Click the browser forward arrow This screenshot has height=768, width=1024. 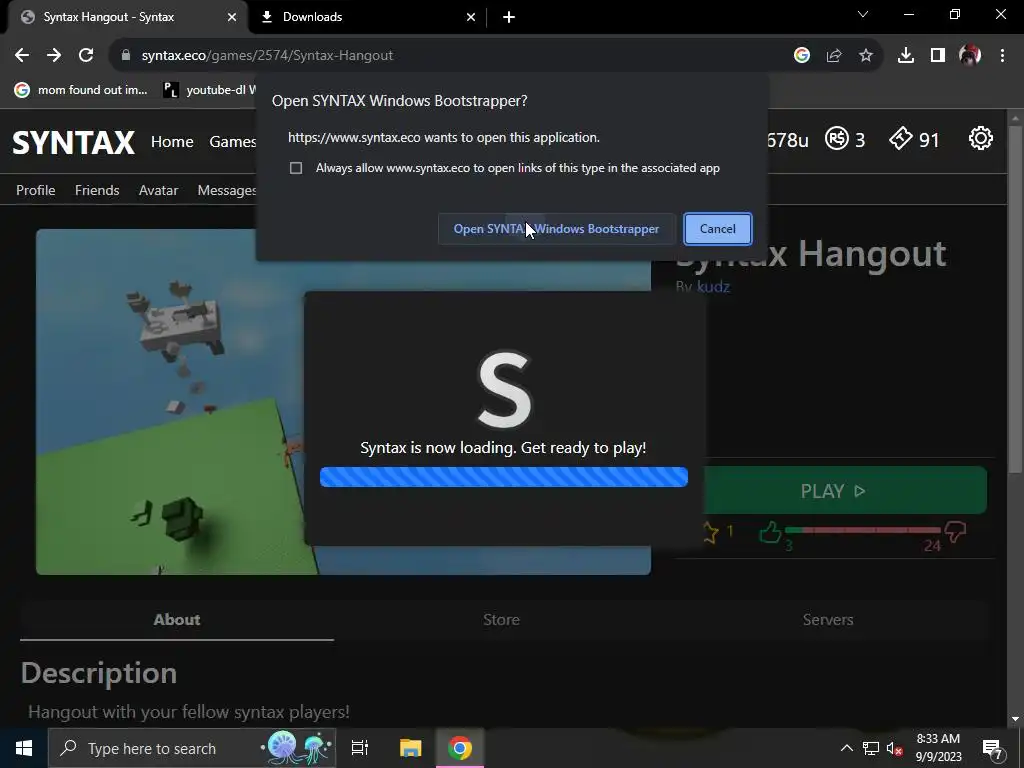point(54,56)
